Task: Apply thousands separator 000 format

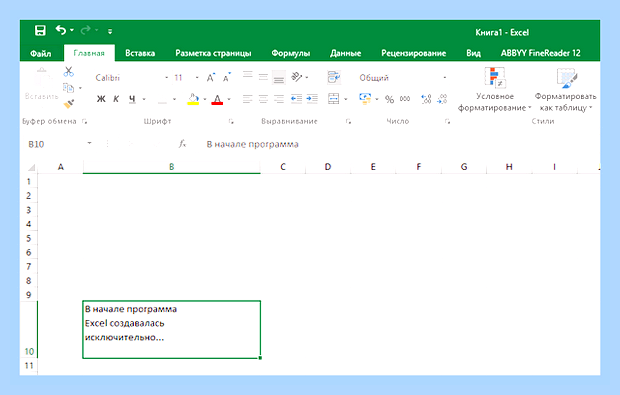Action: coord(405,99)
